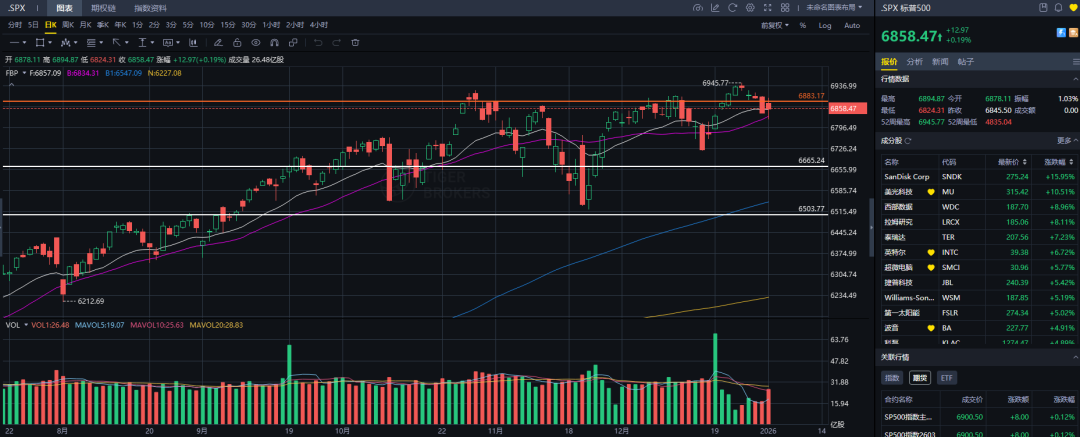
Task: Click the undo drawing arrow
Action: [x=316, y=42]
